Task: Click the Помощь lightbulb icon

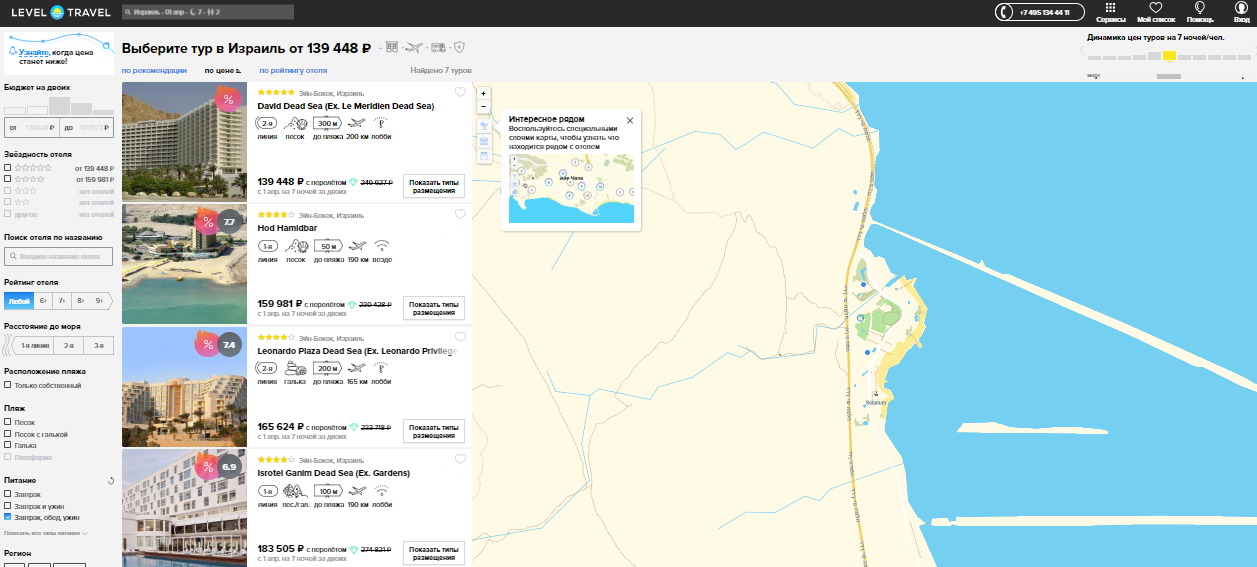Action: pyautogui.click(x=1200, y=9)
